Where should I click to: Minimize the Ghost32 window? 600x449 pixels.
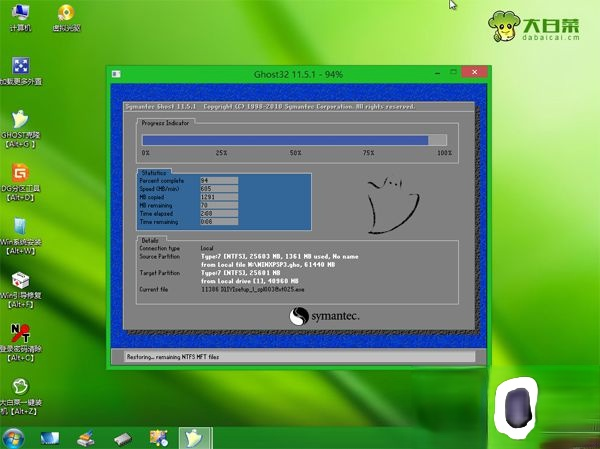(437, 72)
